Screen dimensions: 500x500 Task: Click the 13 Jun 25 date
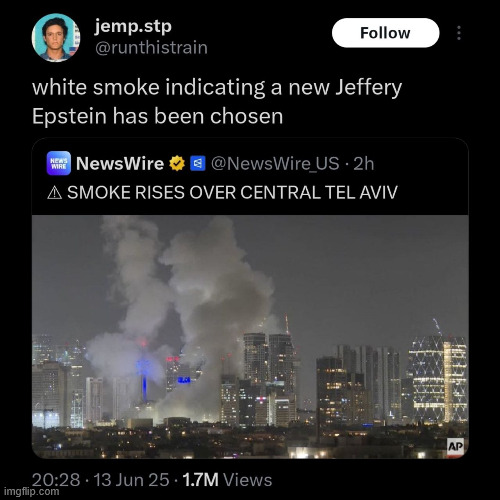click(x=131, y=480)
